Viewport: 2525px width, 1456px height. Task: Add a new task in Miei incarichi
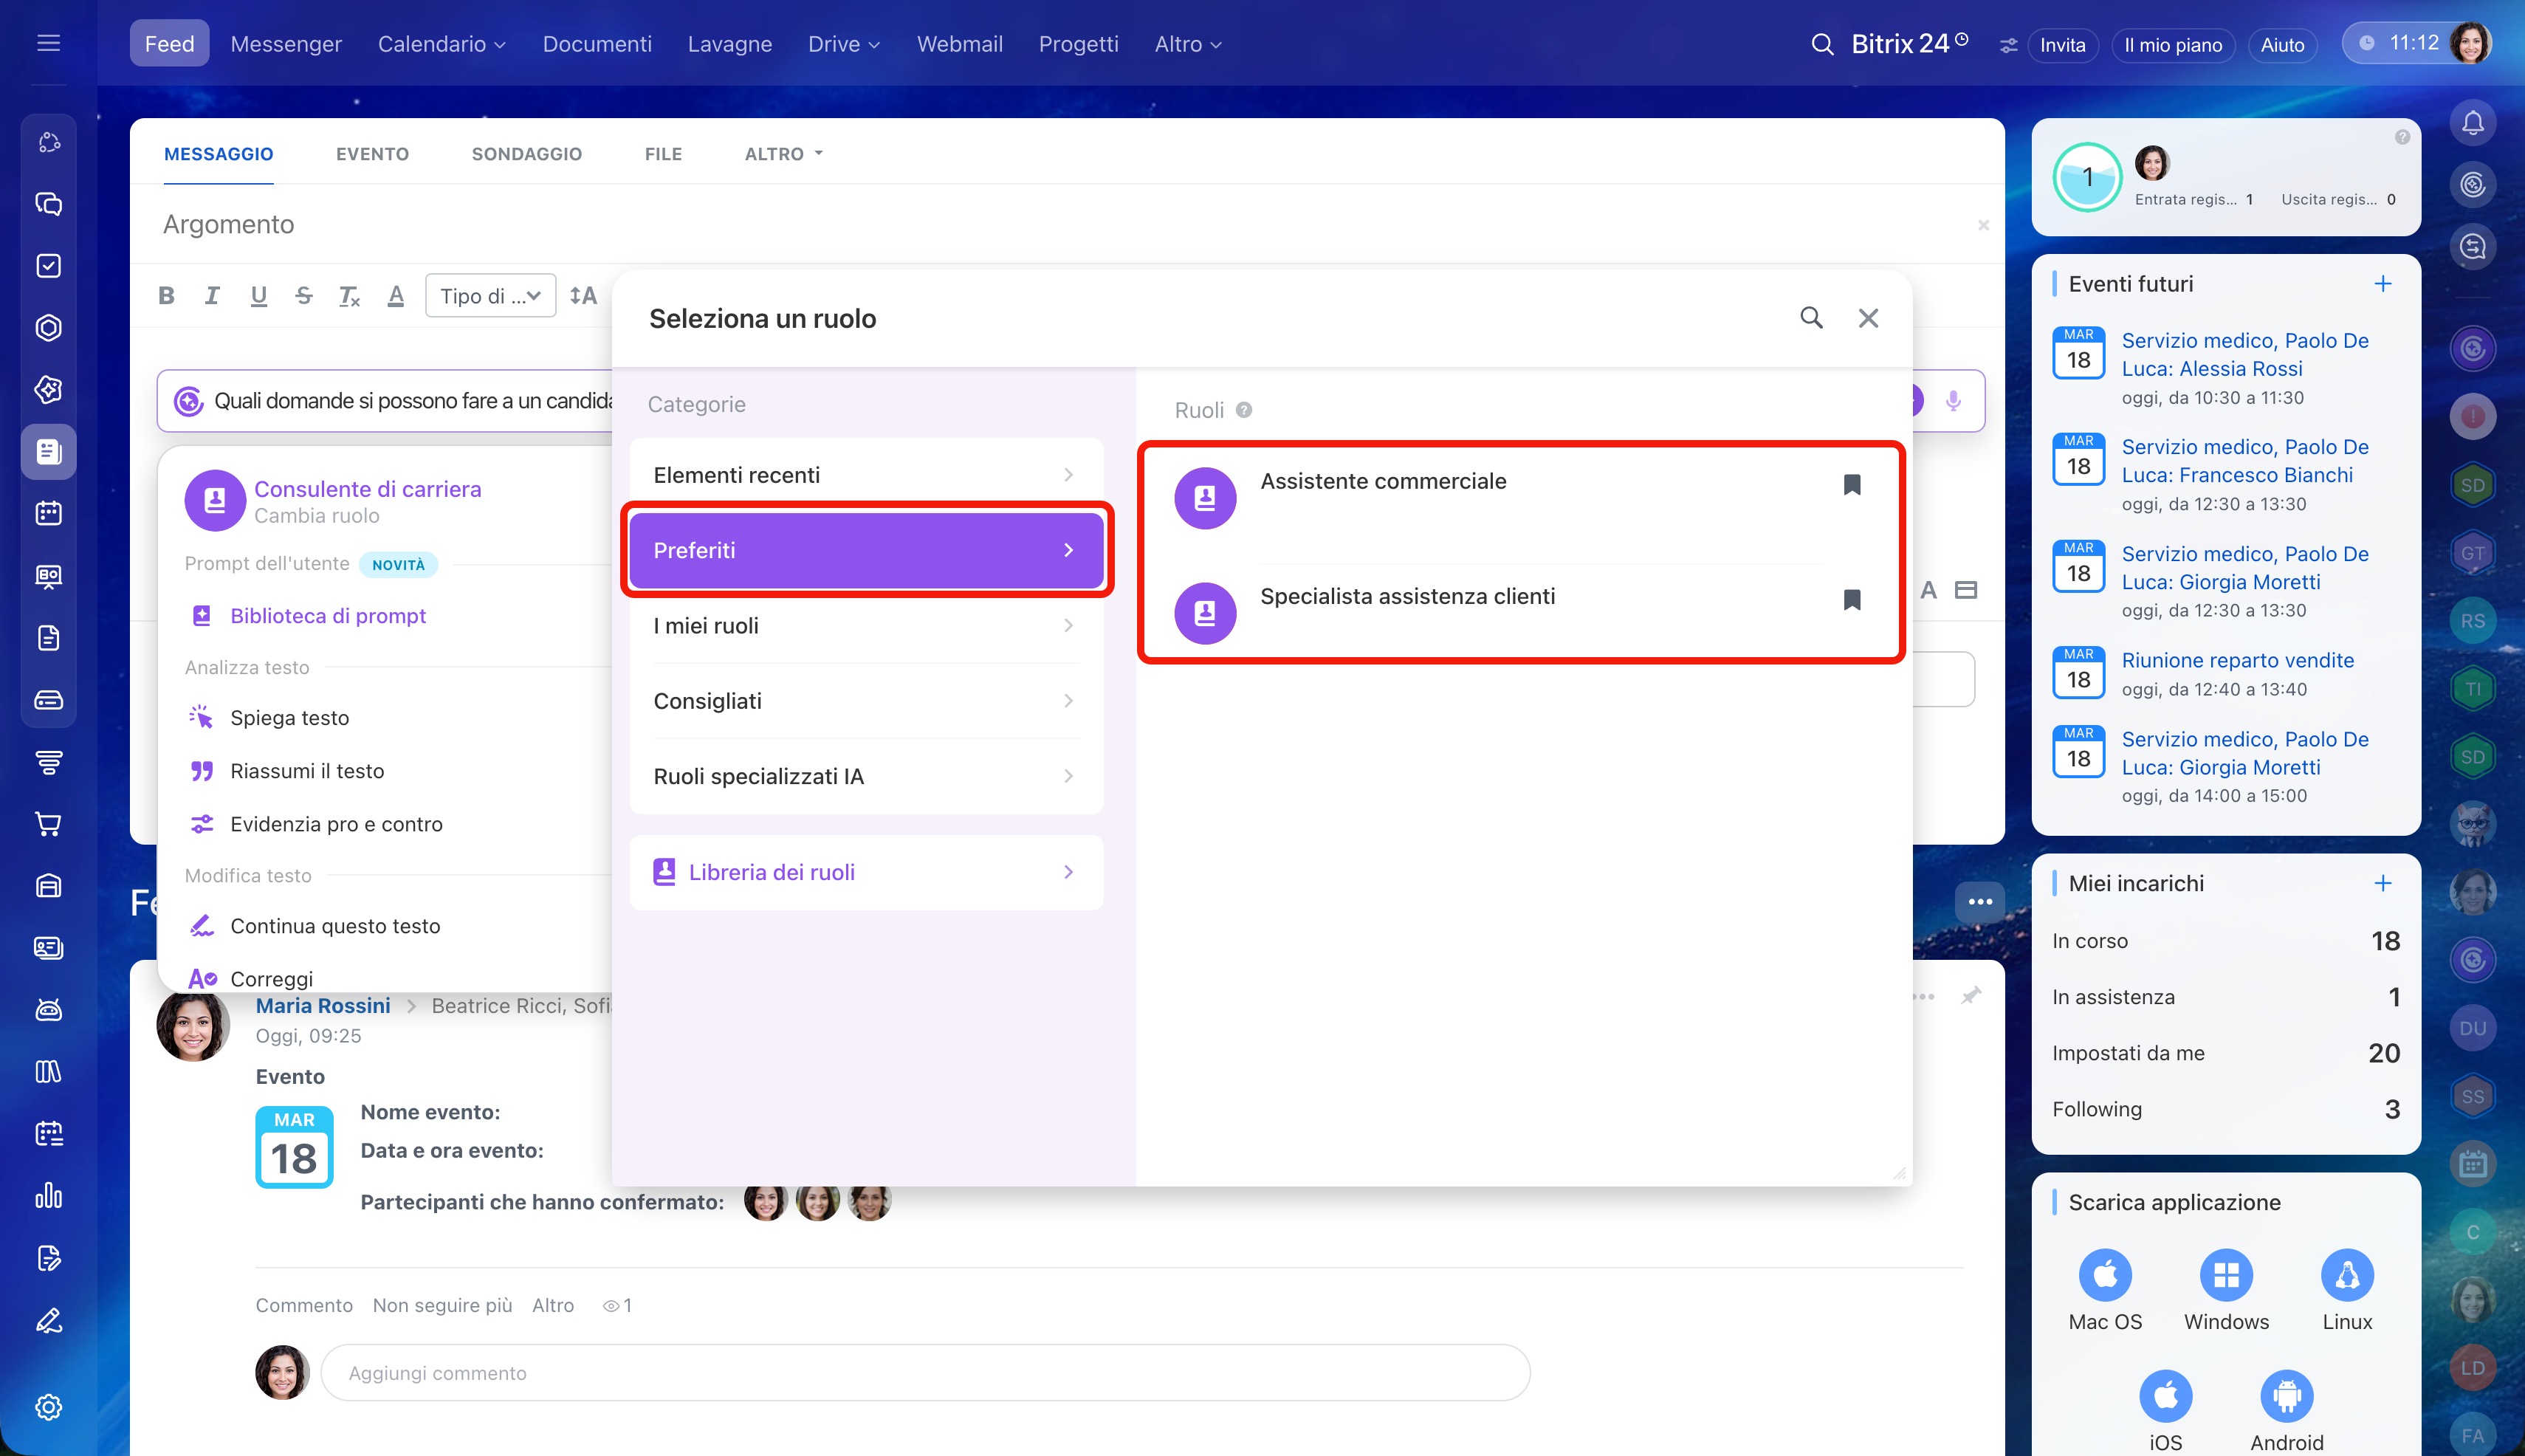tap(2382, 883)
